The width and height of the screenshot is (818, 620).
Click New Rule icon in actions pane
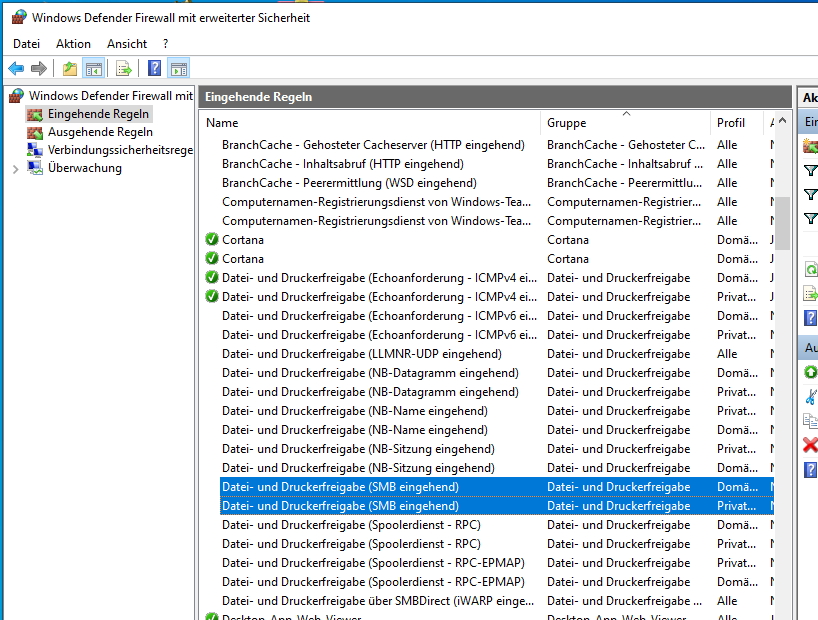tap(810, 146)
